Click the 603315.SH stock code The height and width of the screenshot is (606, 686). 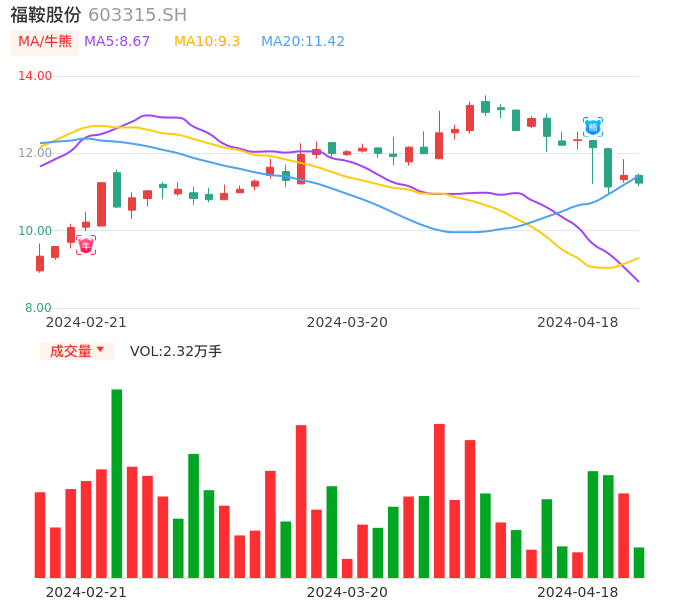137,15
